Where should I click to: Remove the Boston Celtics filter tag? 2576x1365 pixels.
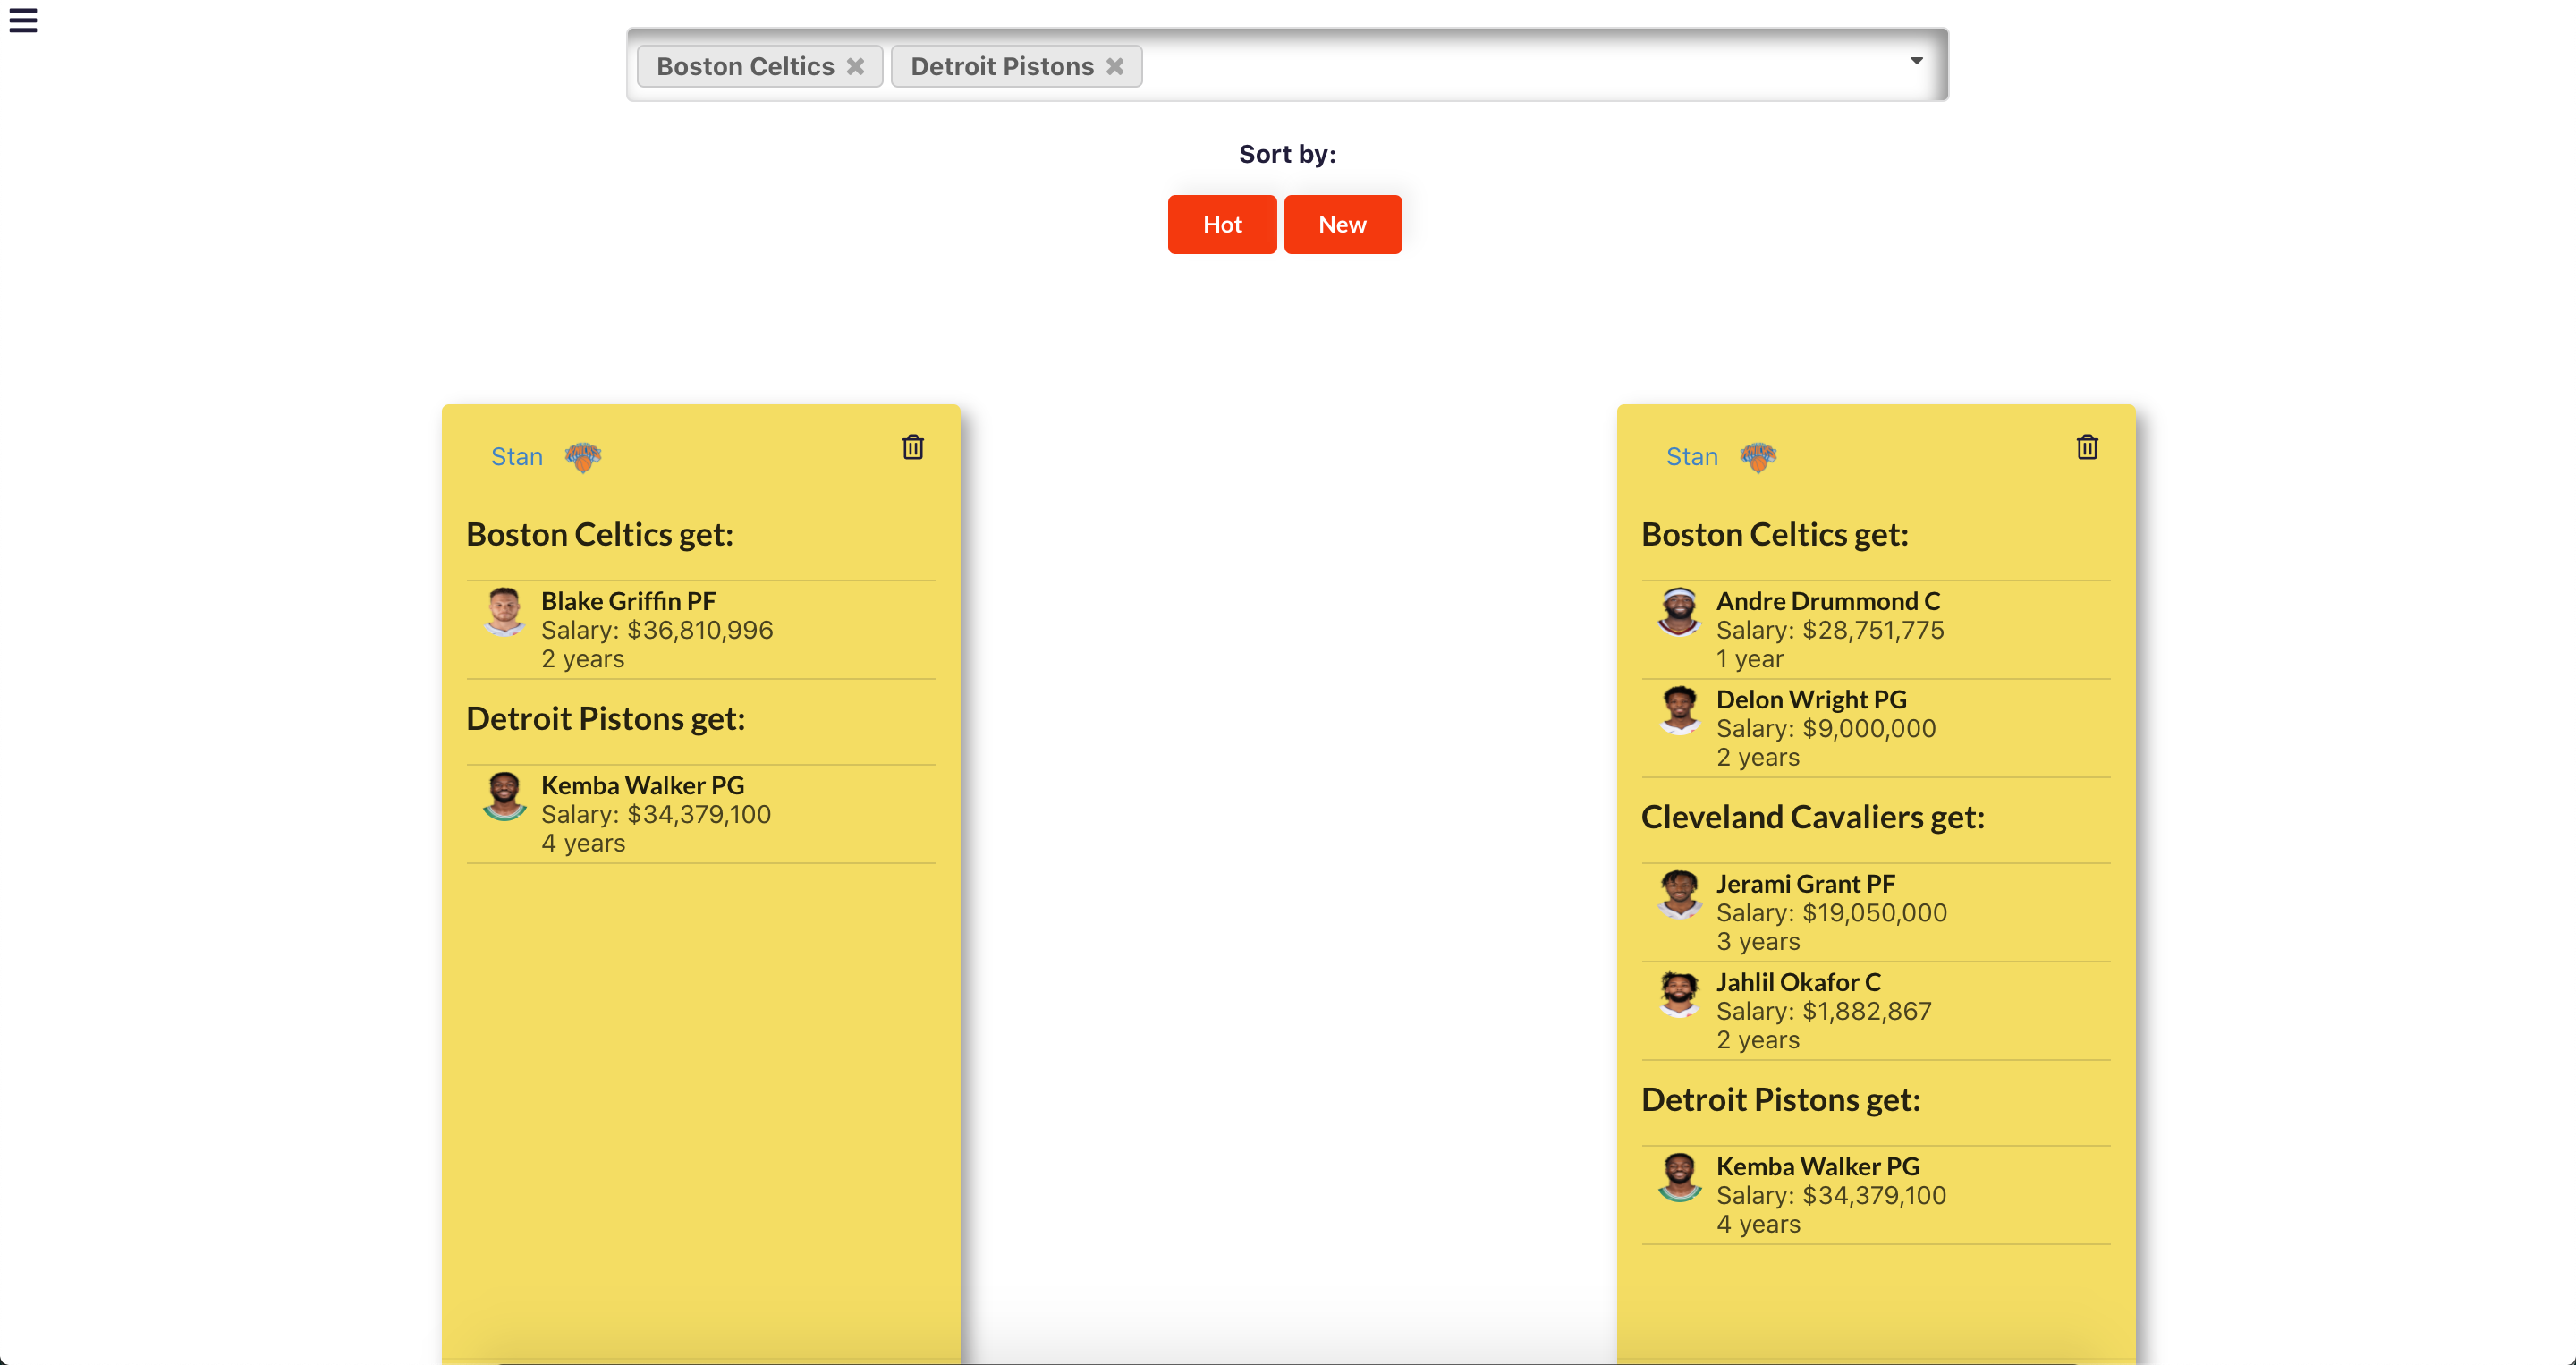coord(855,66)
